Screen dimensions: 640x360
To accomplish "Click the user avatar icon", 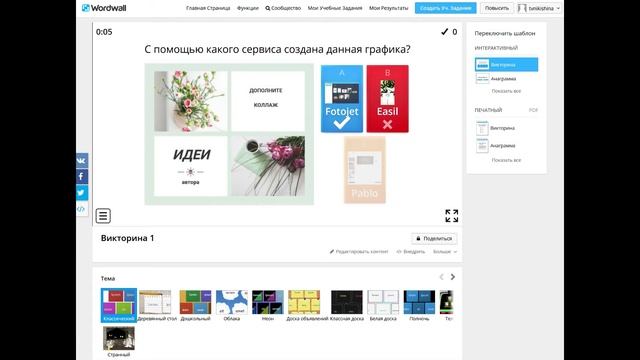I will point(522,8).
